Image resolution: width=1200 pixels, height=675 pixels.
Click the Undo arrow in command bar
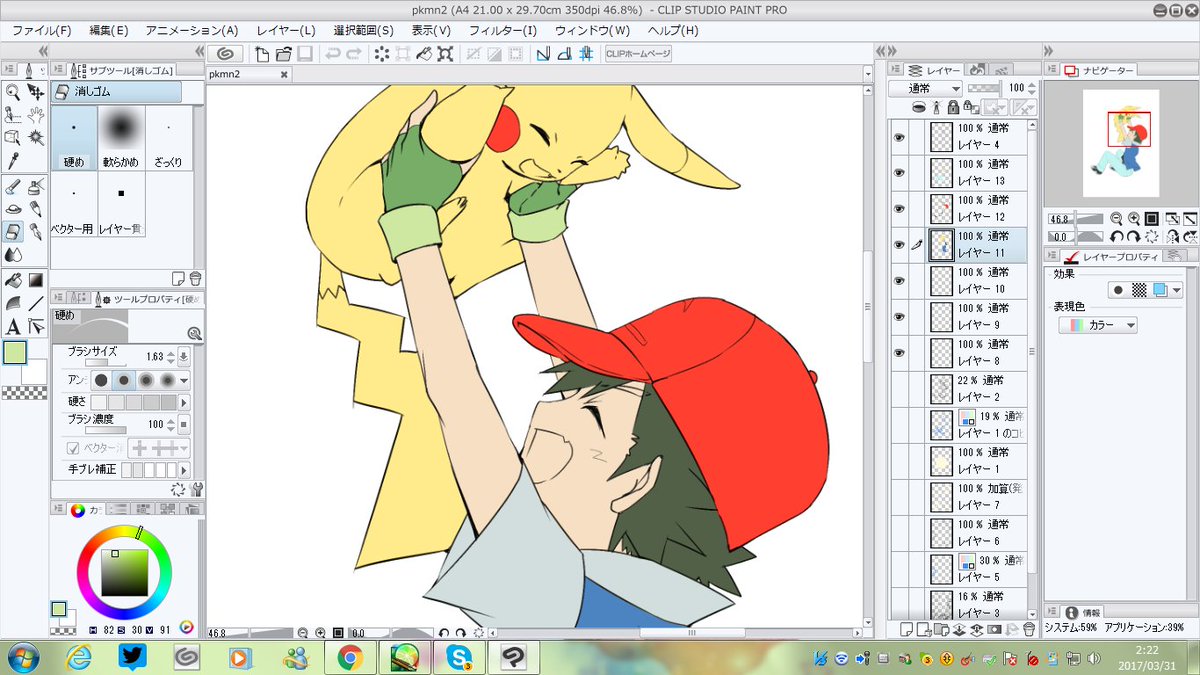point(332,54)
